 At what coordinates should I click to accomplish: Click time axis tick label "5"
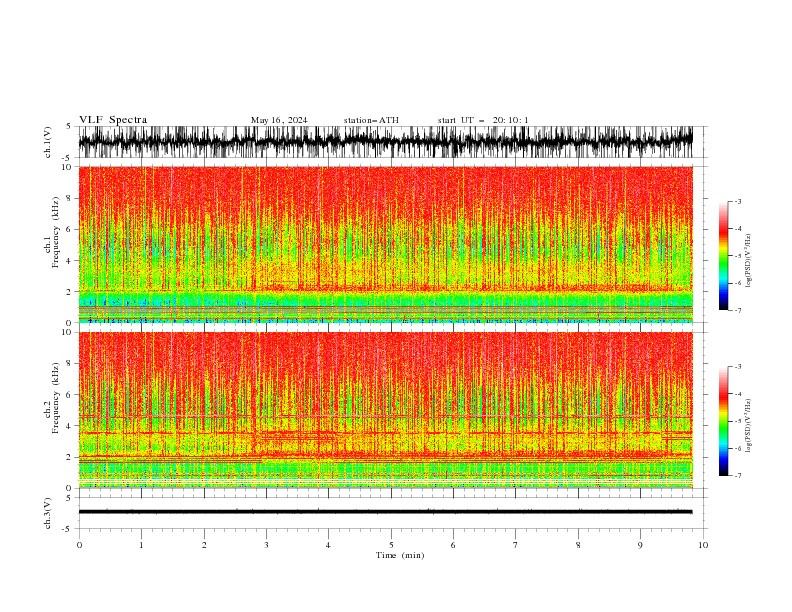pyautogui.click(x=391, y=545)
